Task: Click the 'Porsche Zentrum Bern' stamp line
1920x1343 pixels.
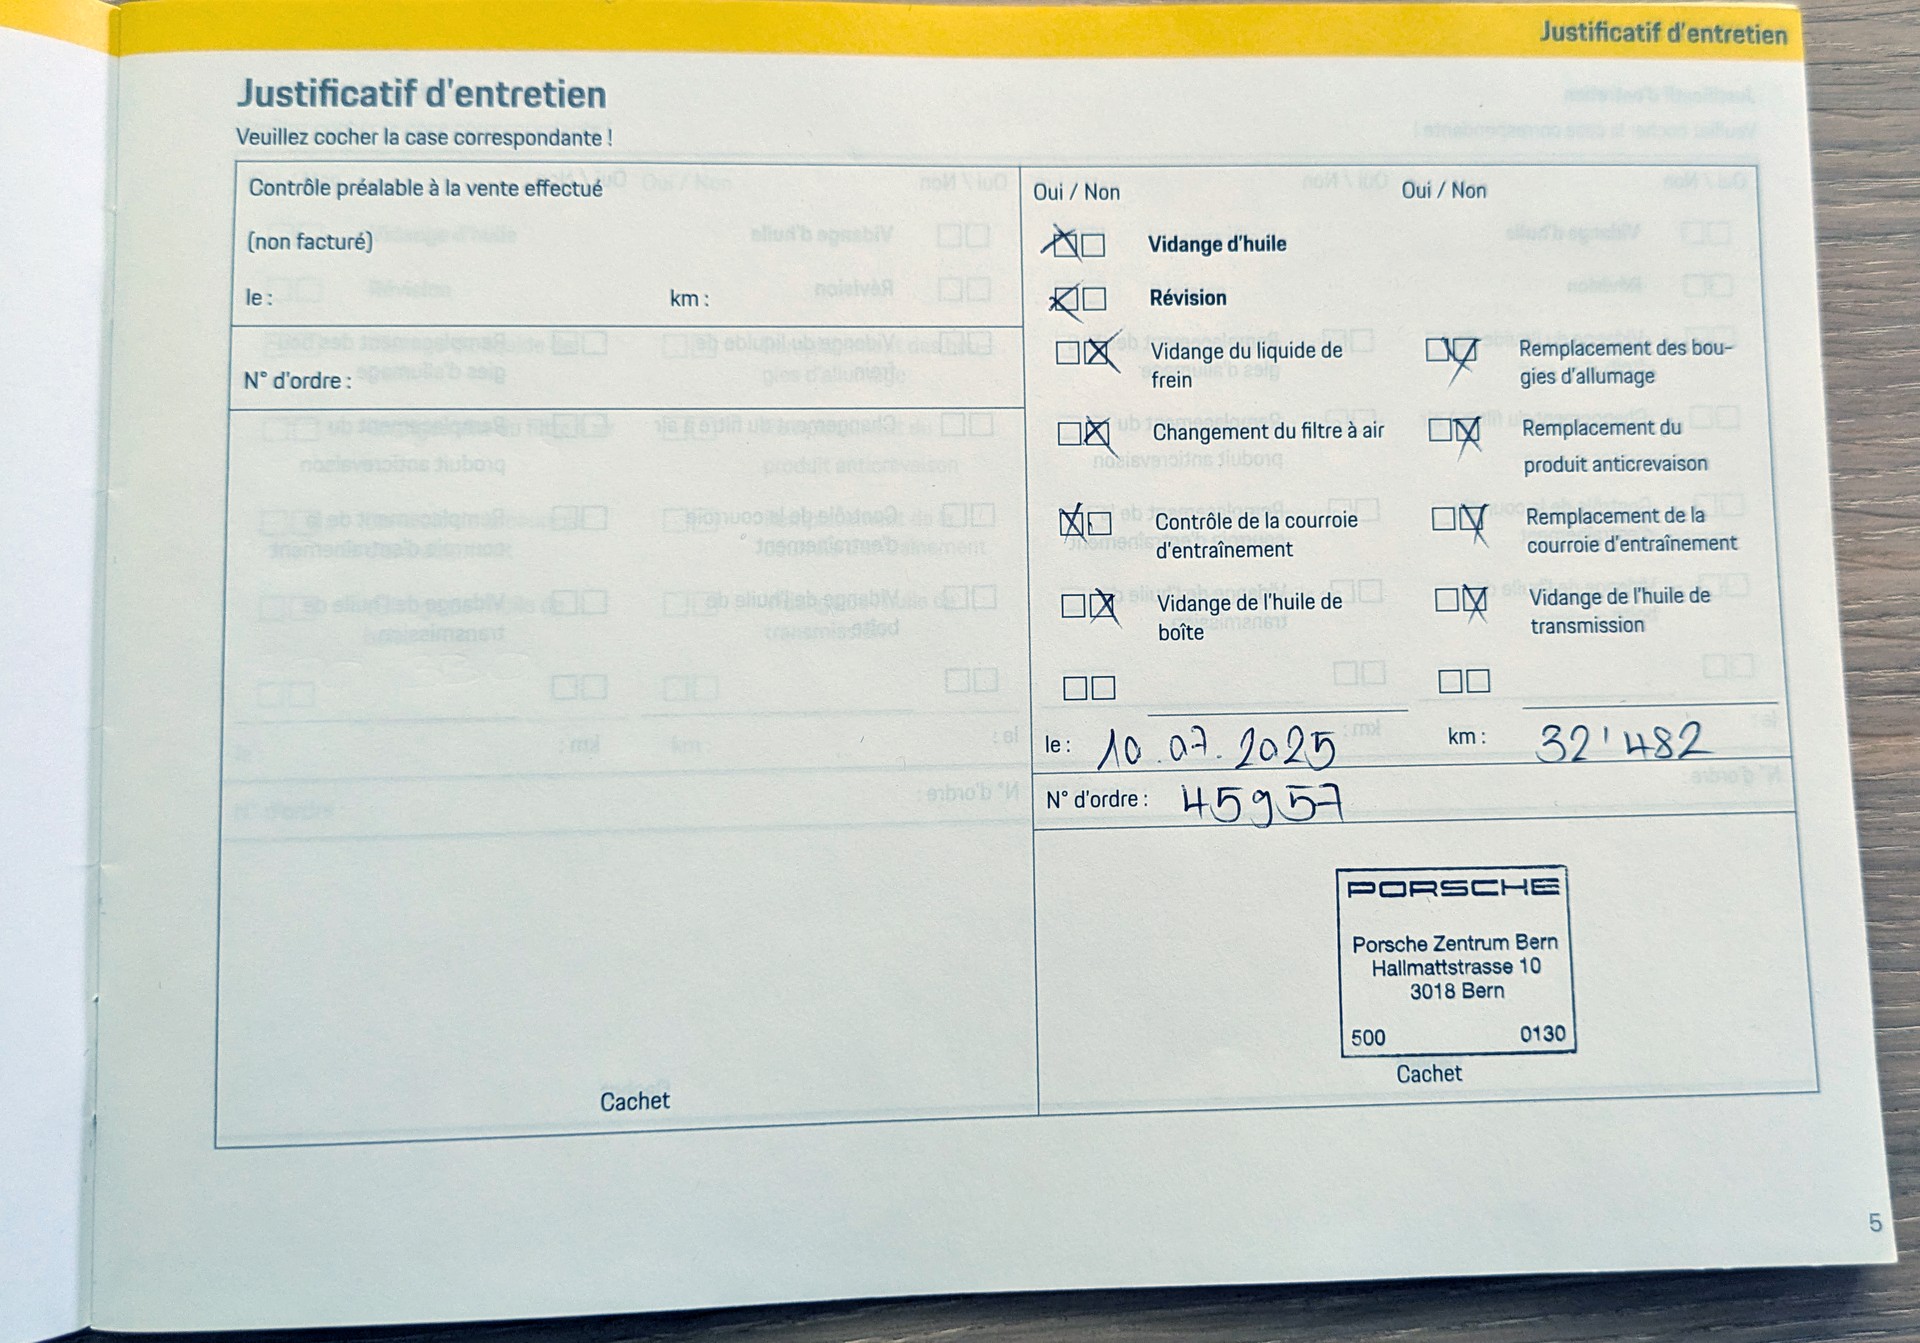Action: 1455,943
